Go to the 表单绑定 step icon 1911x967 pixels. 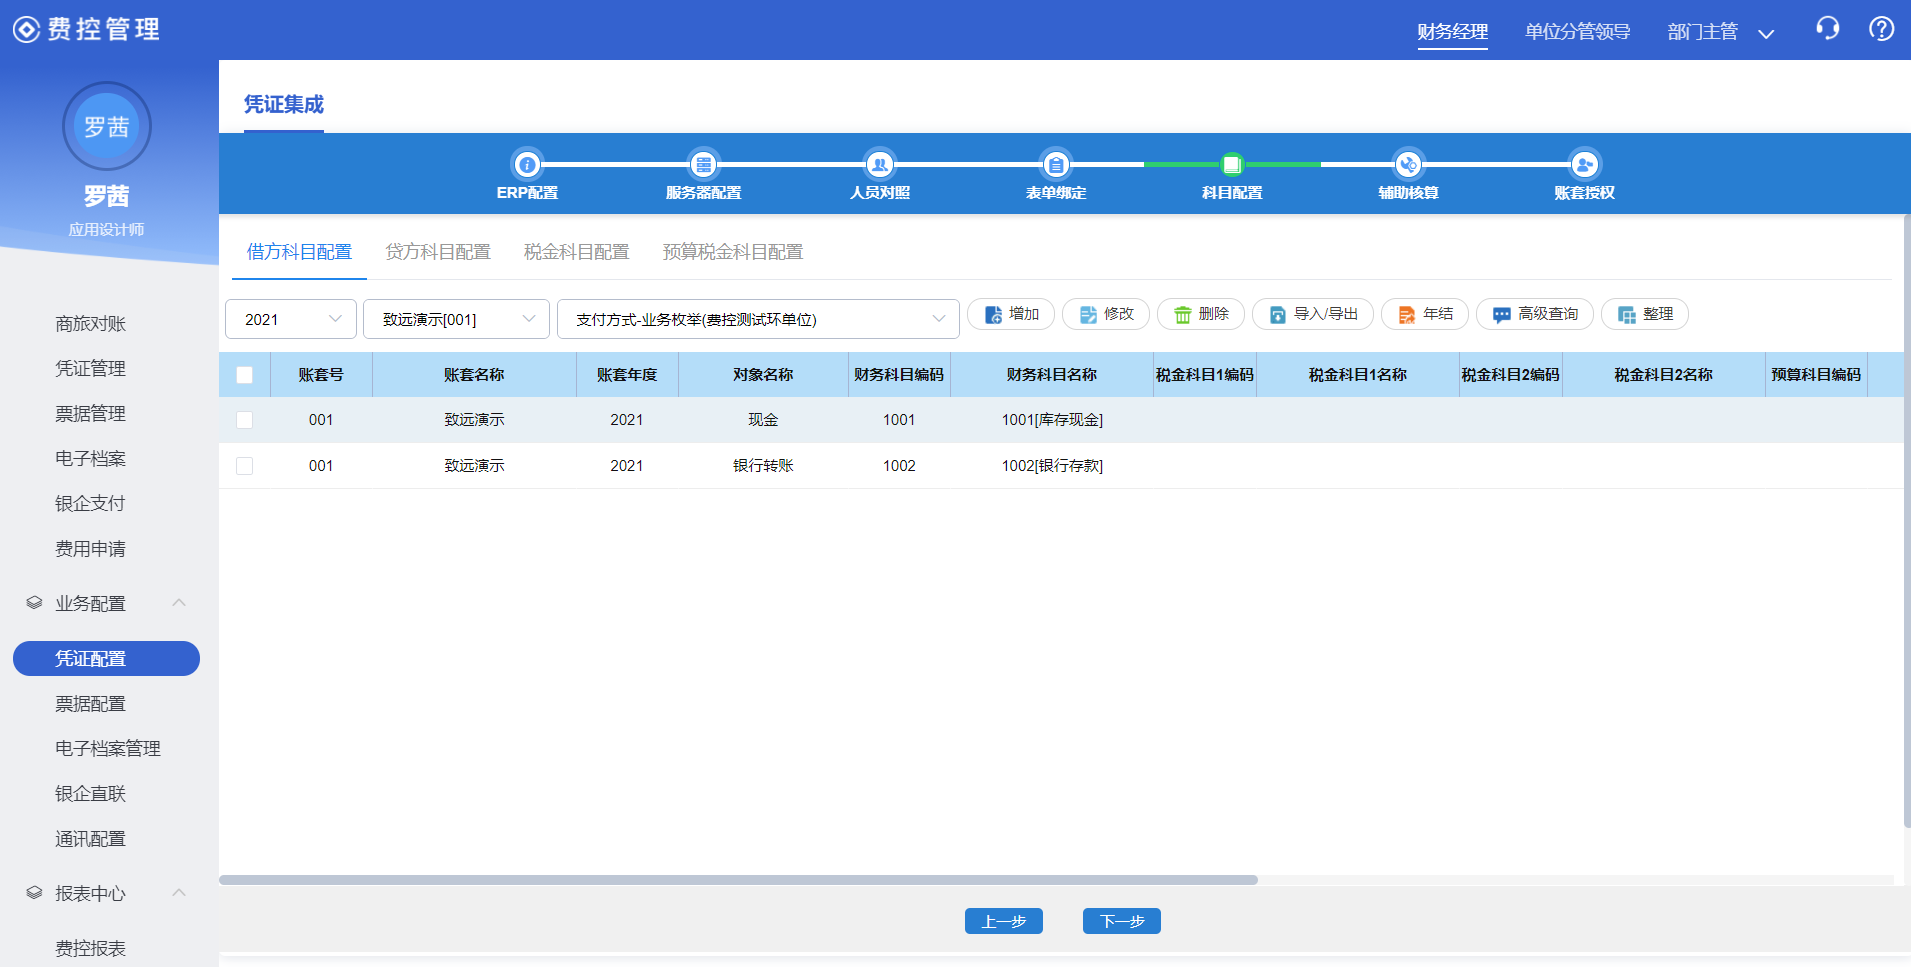(x=1055, y=164)
